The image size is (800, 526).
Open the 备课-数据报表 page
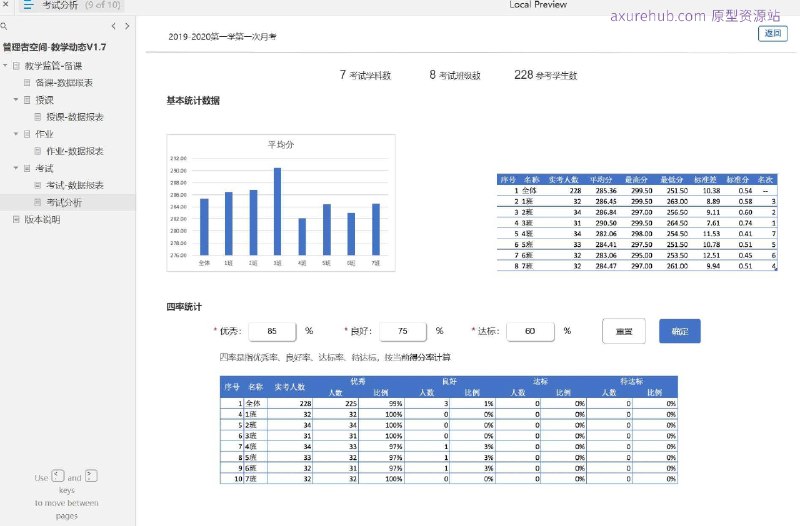click(64, 83)
